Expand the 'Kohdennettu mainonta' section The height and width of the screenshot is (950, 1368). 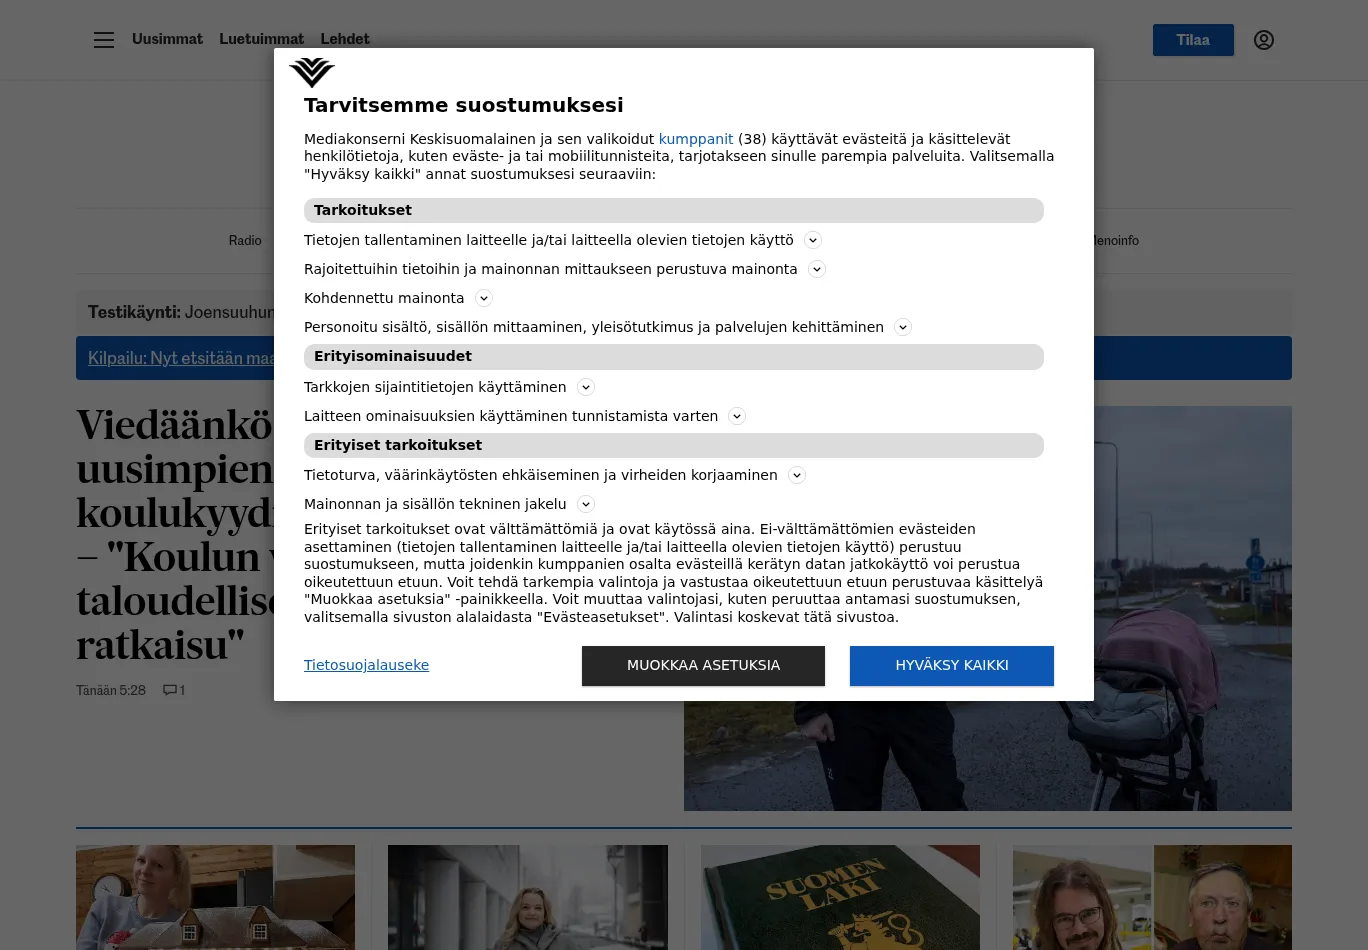click(x=484, y=298)
